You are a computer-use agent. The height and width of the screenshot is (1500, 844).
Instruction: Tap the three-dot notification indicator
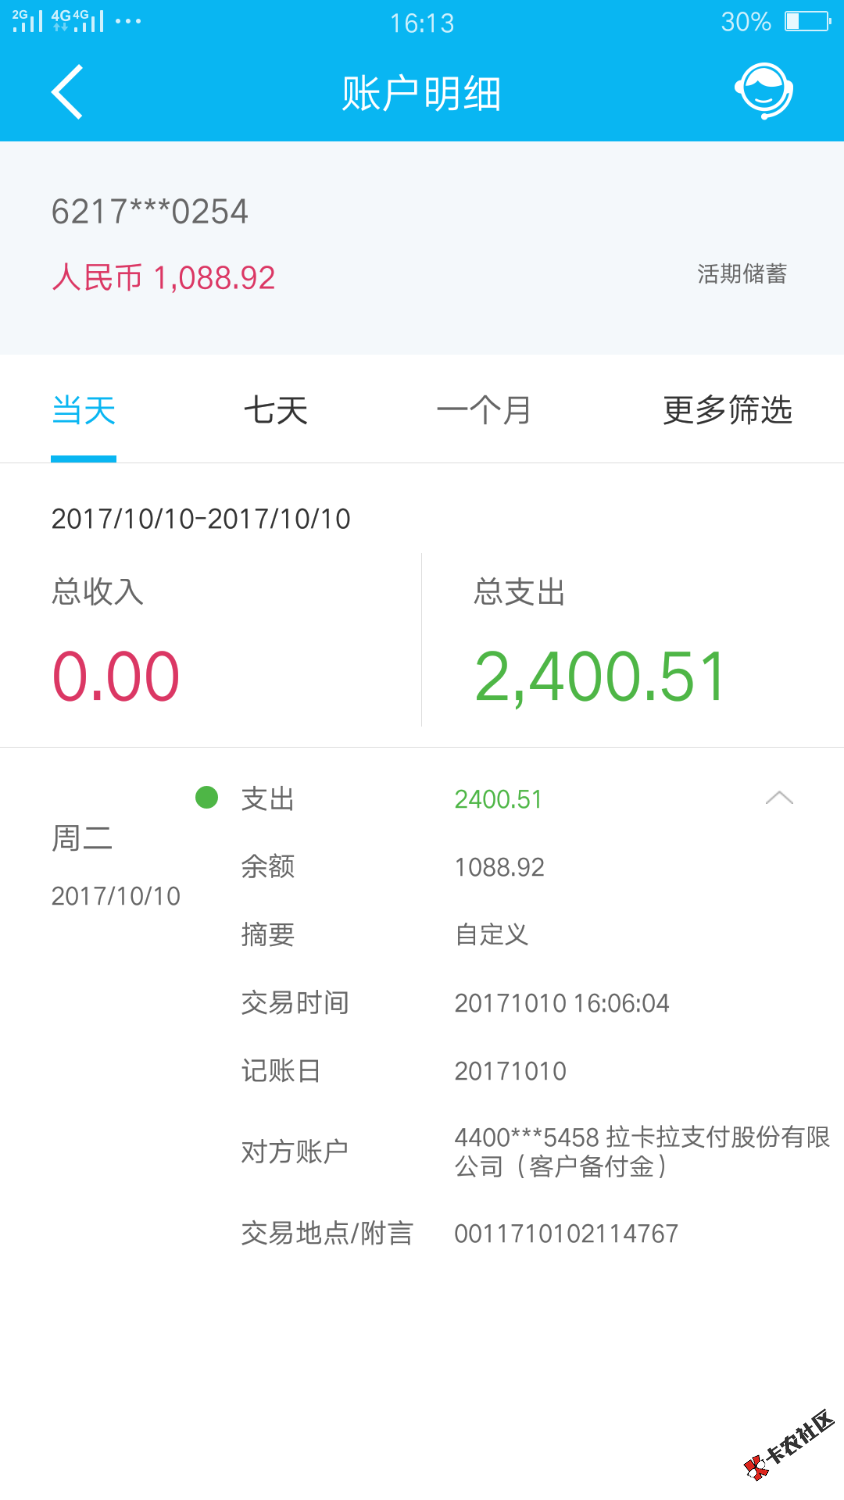coord(128,21)
